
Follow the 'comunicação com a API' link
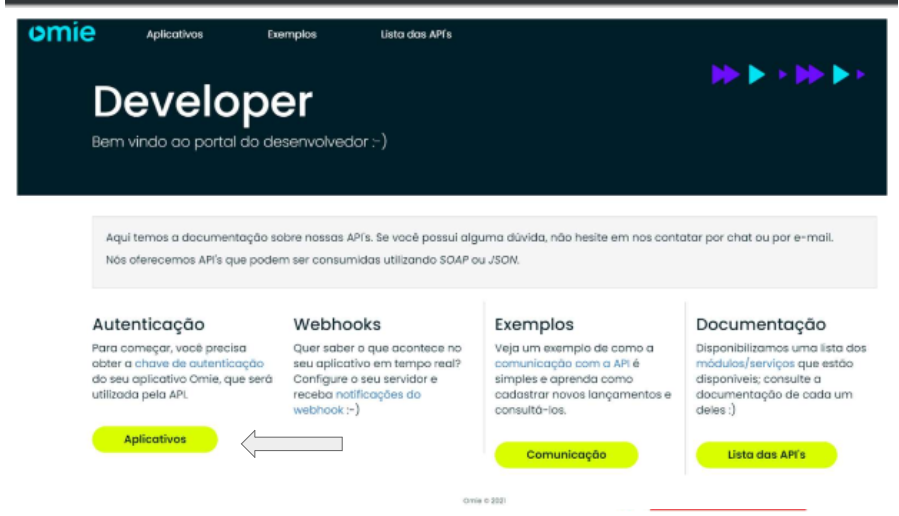(562, 363)
